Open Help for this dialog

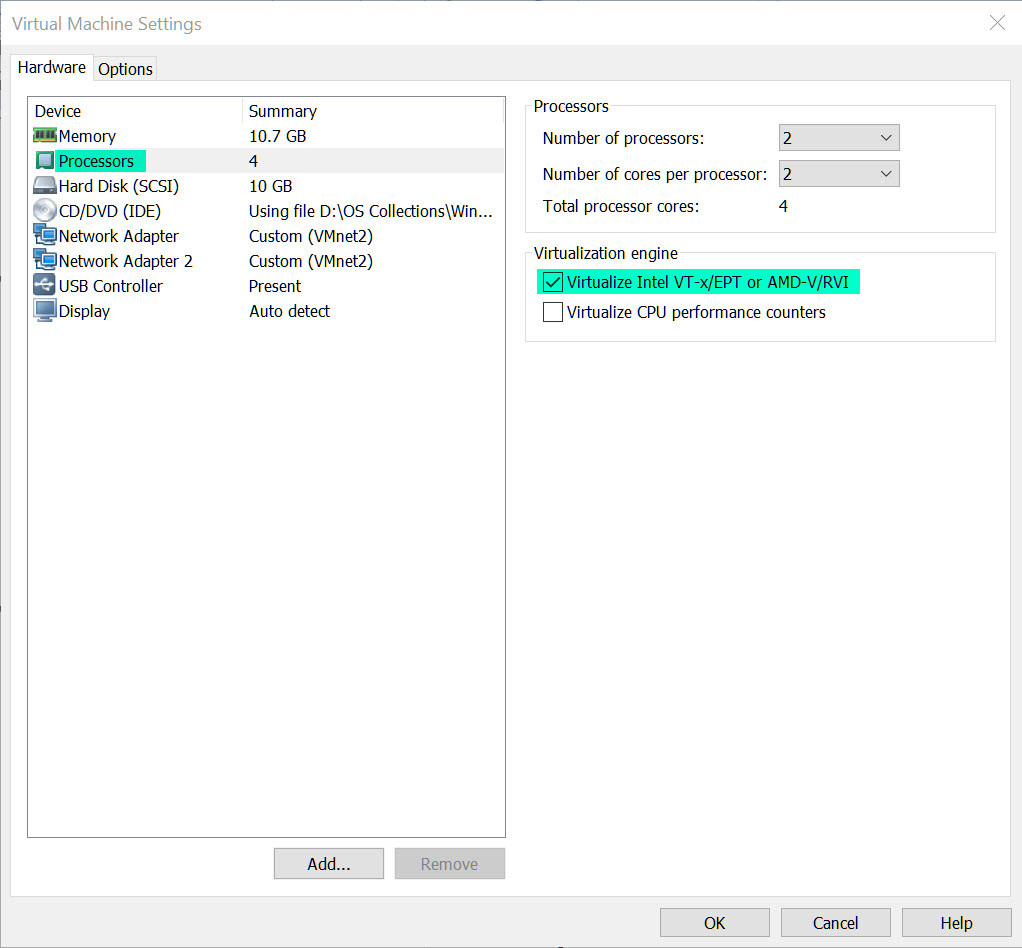pos(956,923)
